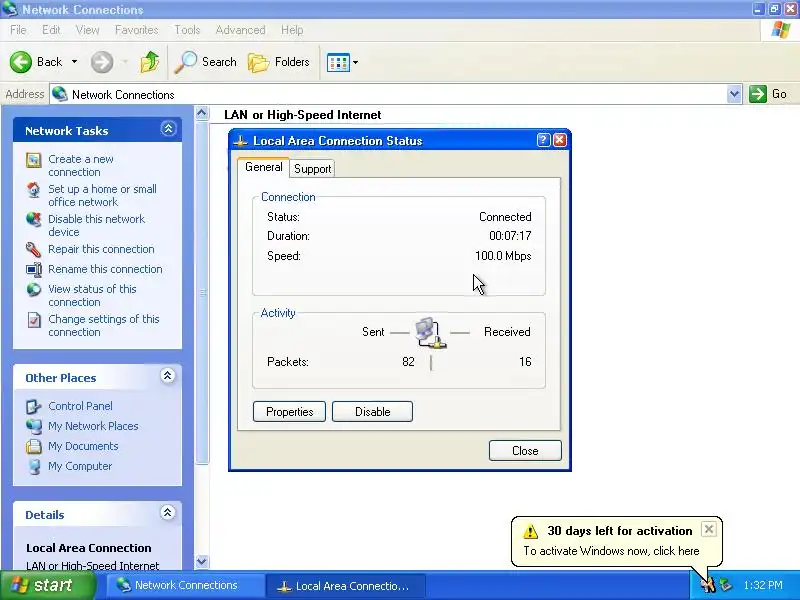The height and width of the screenshot is (600, 800).
Task: Click the Forward arrow icon in toolbar
Action: (102, 62)
